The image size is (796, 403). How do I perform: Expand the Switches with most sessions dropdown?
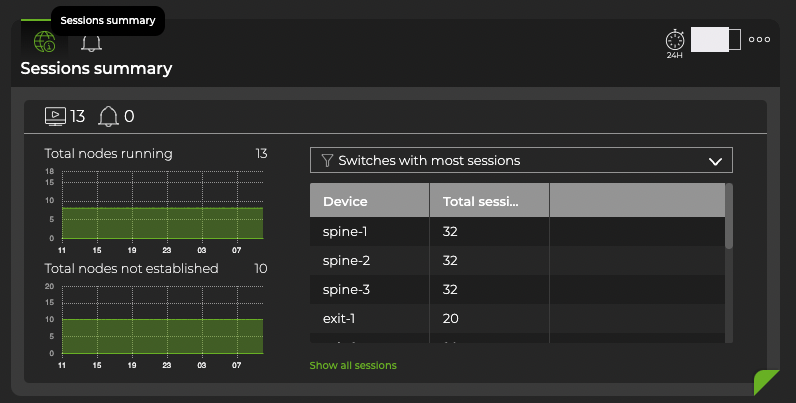coord(520,160)
